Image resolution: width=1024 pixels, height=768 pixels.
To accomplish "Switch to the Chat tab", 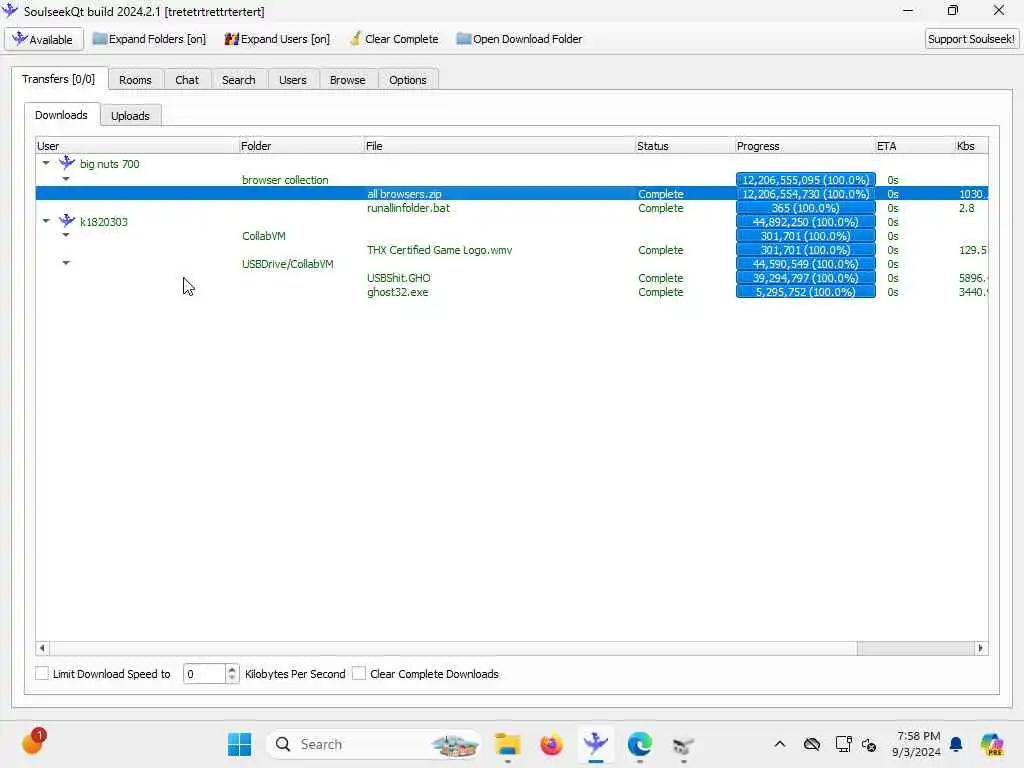I will 187,80.
